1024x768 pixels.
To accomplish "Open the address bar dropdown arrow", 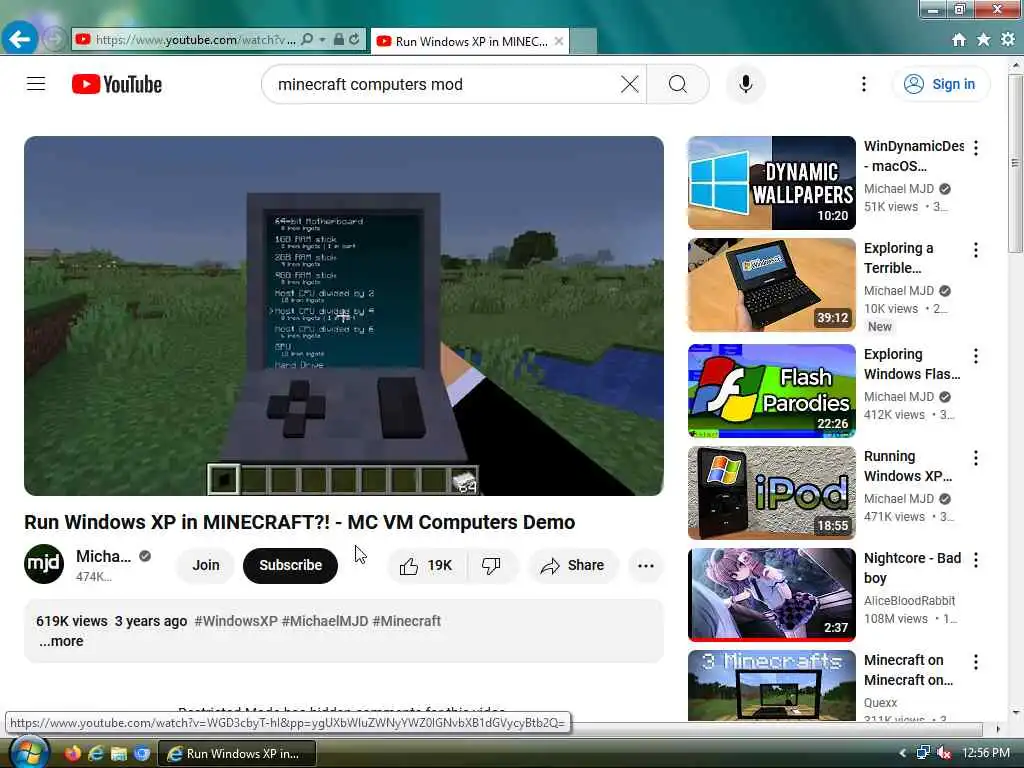I will click(x=323, y=40).
